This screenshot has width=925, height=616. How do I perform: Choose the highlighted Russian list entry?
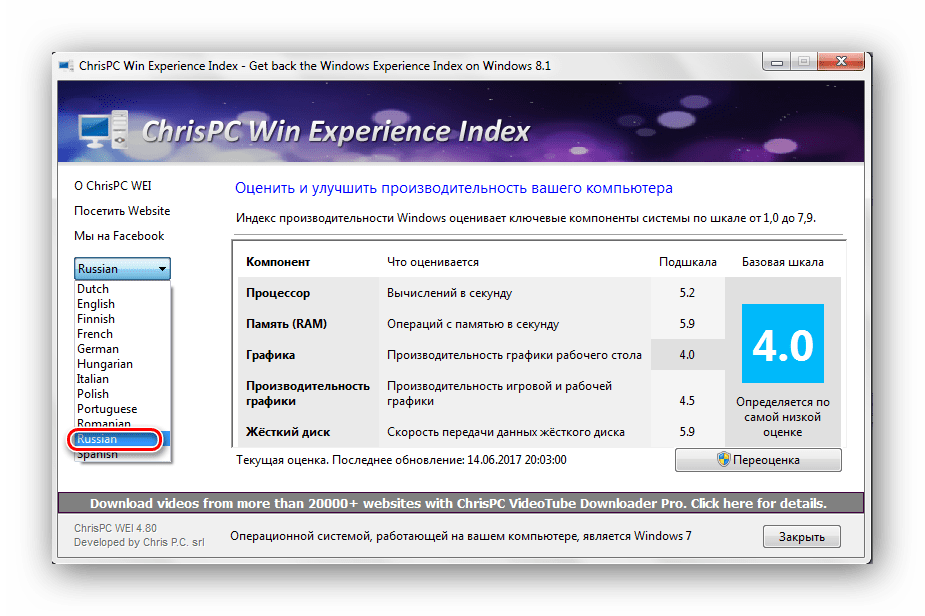(x=123, y=439)
